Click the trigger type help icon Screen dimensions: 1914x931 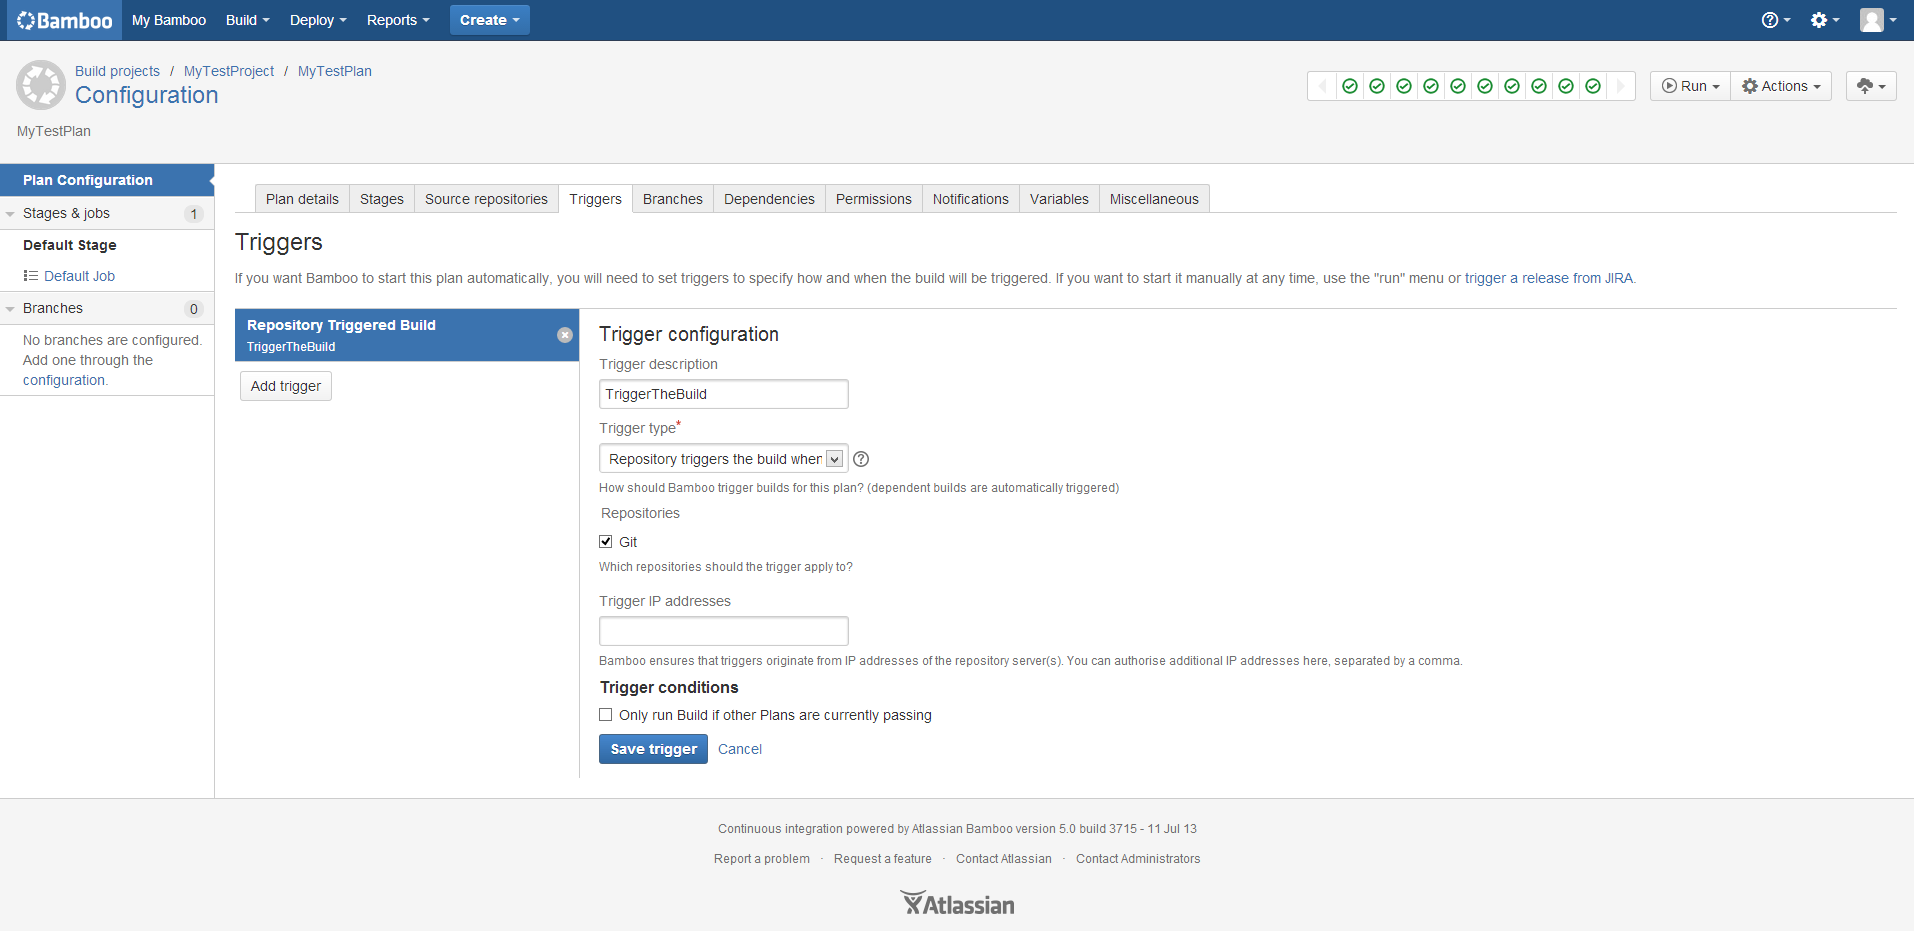click(861, 459)
